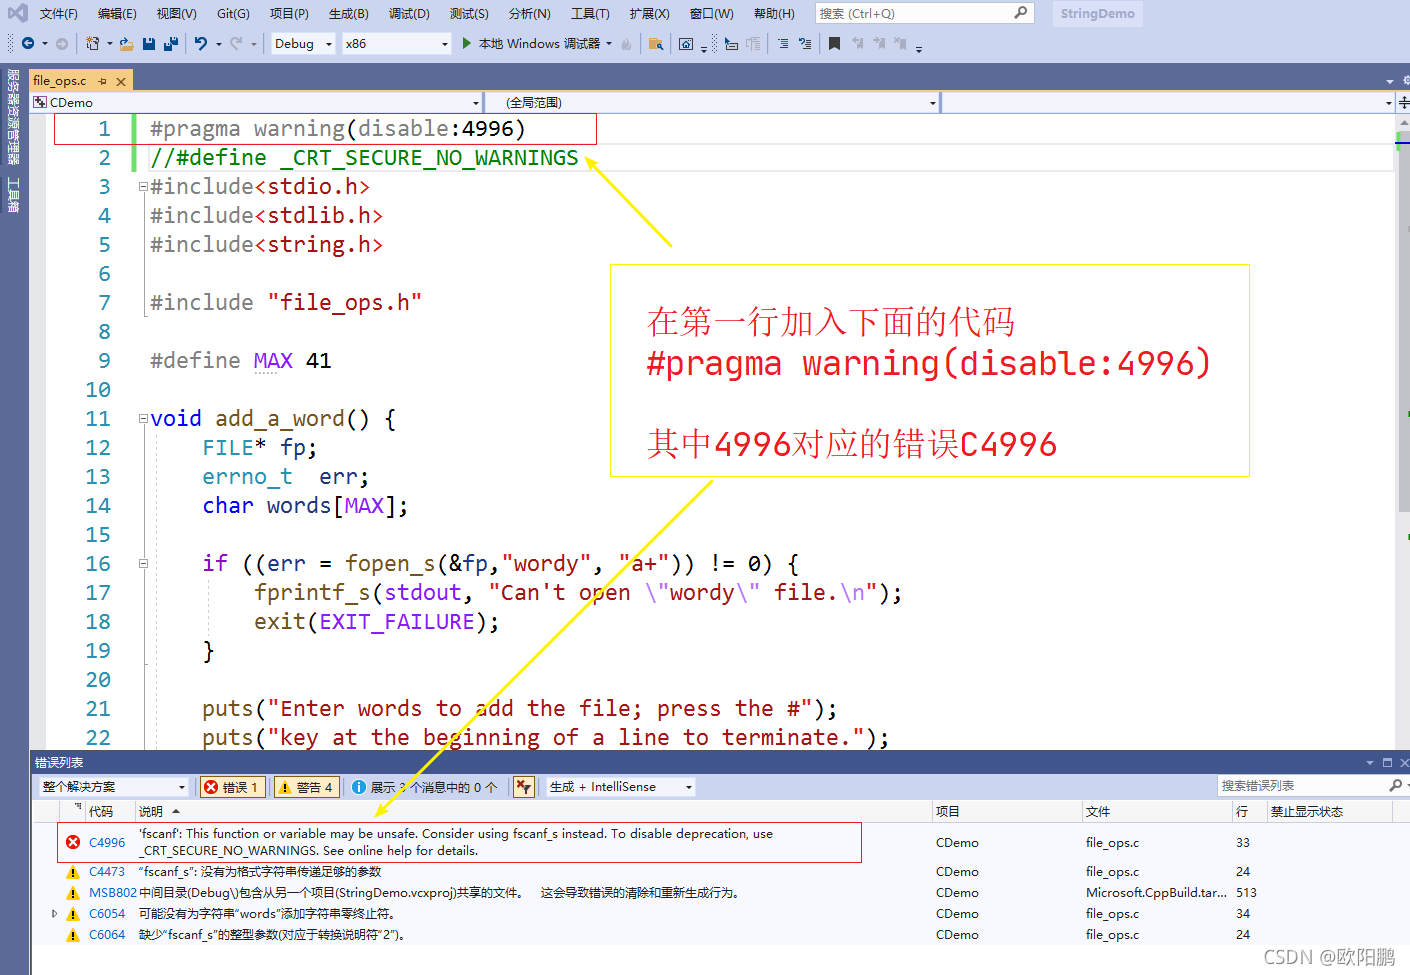Viewport: 1410px width, 975px height.
Task: Click the Find in Files folder icon
Action: pyautogui.click(x=656, y=43)
